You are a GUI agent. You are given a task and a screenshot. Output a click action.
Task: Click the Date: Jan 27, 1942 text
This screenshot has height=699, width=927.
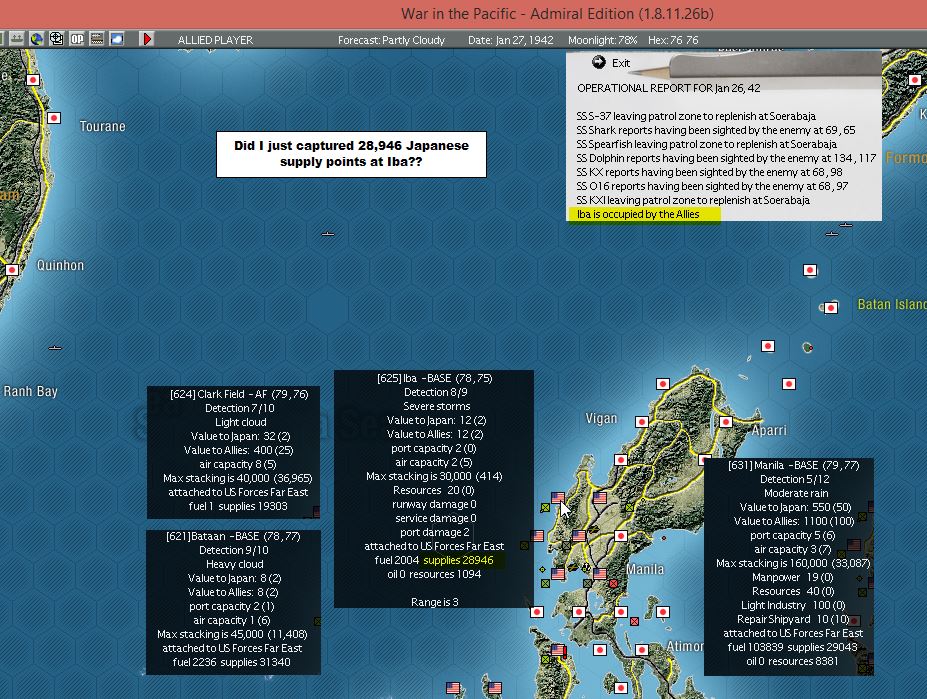click(511, 40)
